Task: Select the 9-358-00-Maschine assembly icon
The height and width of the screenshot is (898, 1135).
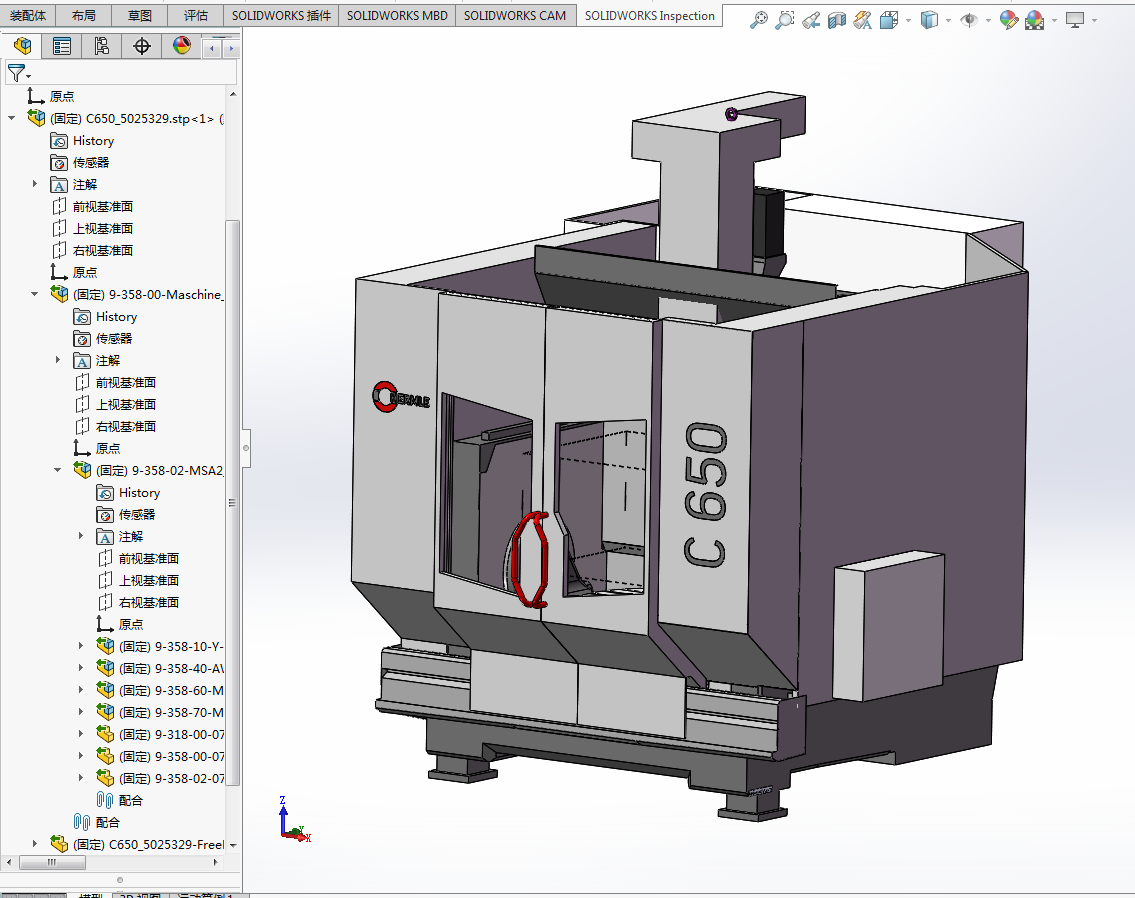Action: click(x=59, y=294)
